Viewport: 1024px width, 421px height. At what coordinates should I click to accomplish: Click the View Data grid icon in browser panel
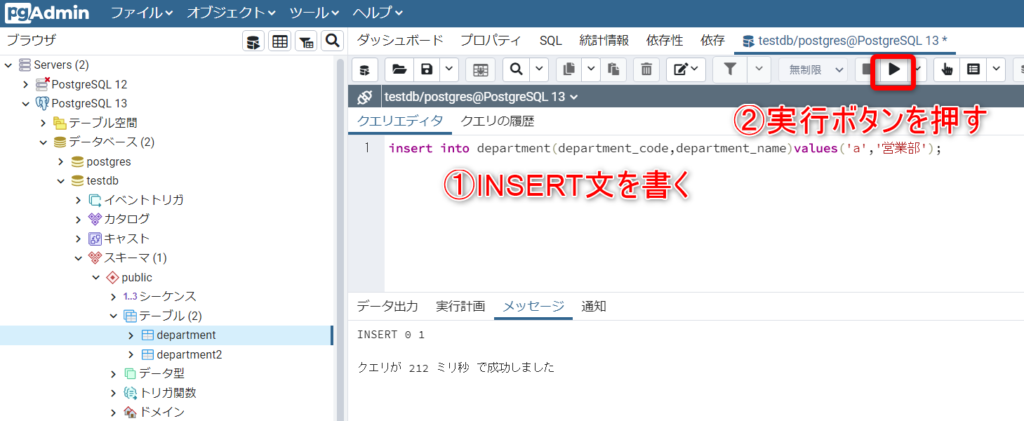click(x=280, y=41)
